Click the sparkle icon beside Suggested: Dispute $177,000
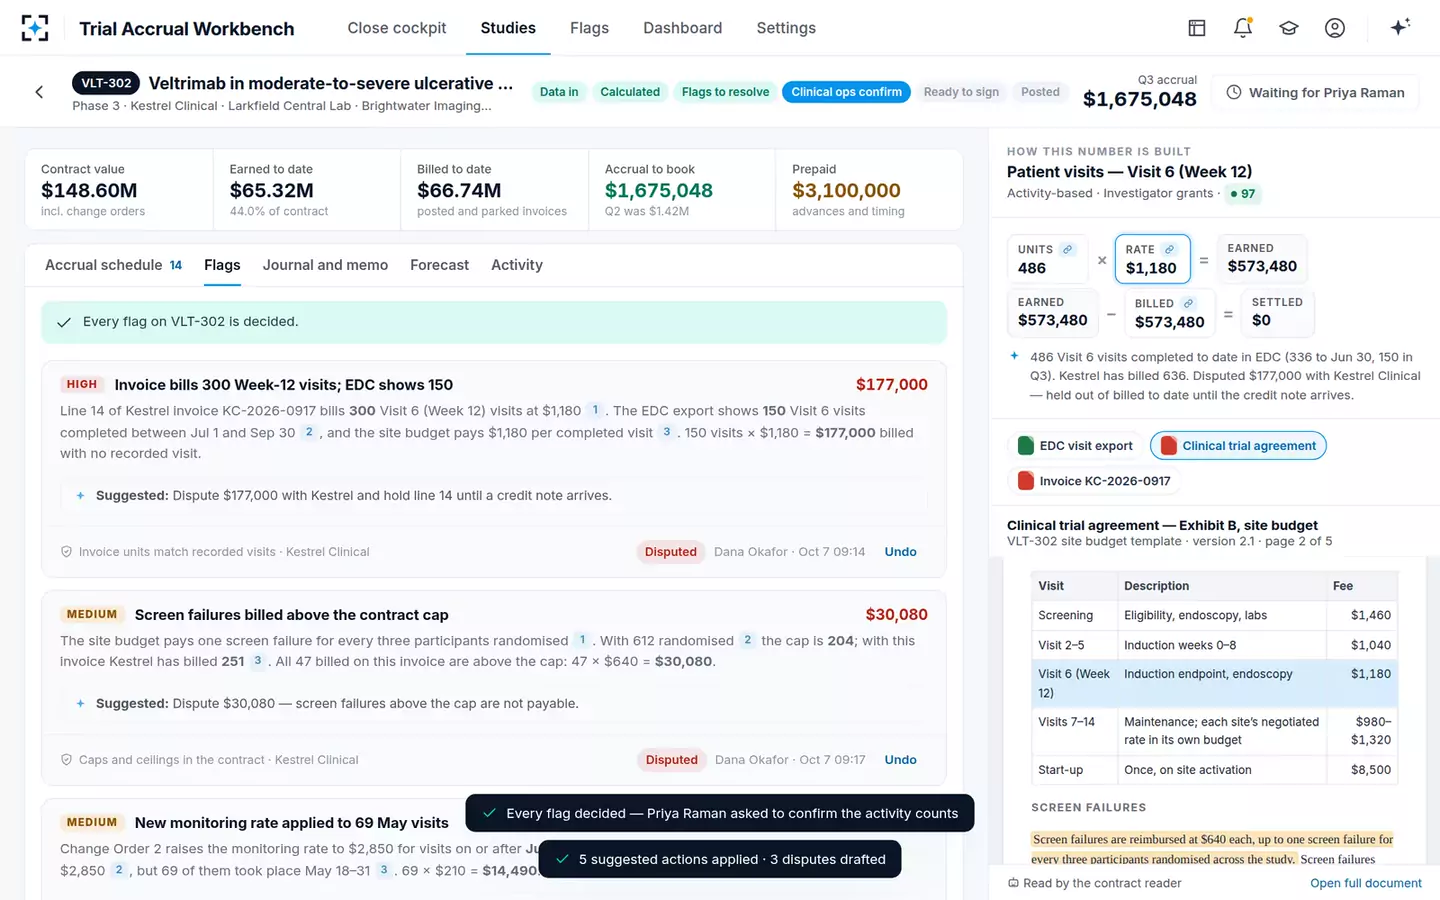The image size is (1440, 900). [80, 495]
